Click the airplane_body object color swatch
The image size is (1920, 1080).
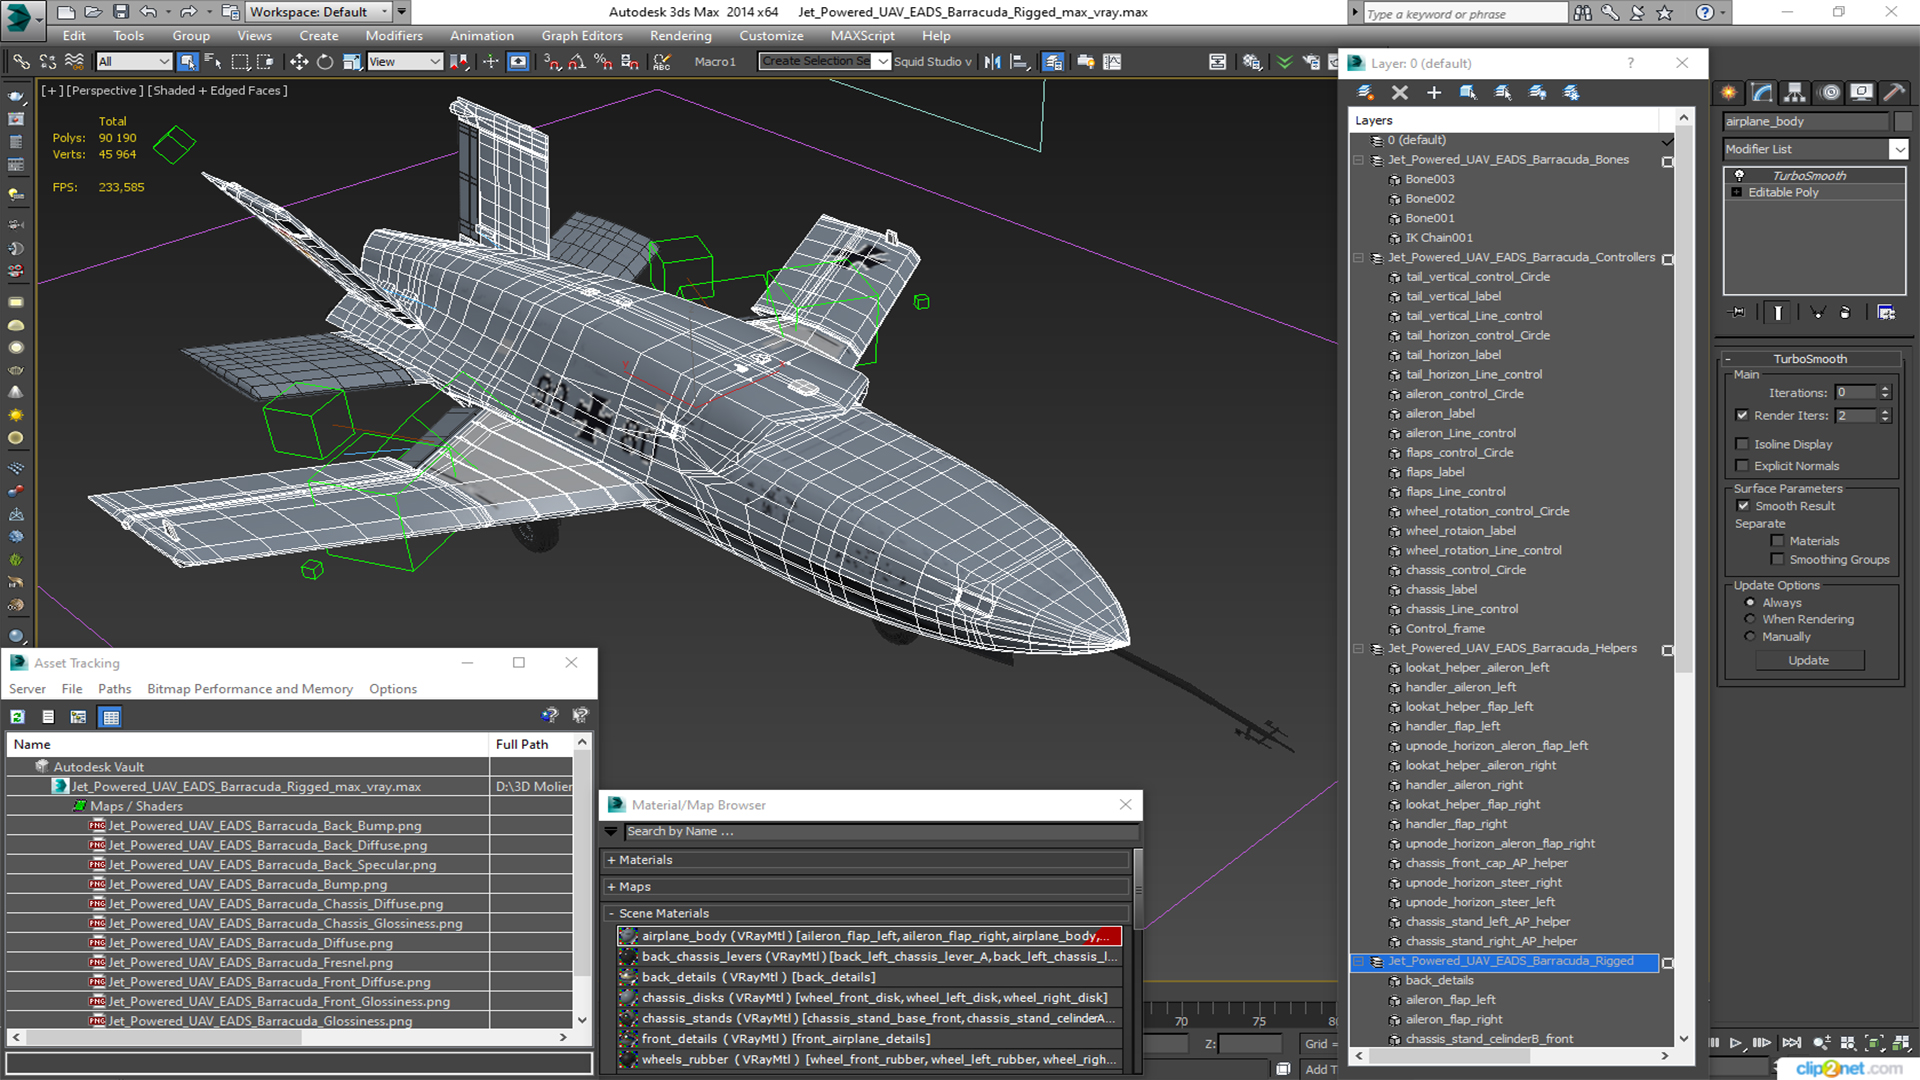point(1903,121)
